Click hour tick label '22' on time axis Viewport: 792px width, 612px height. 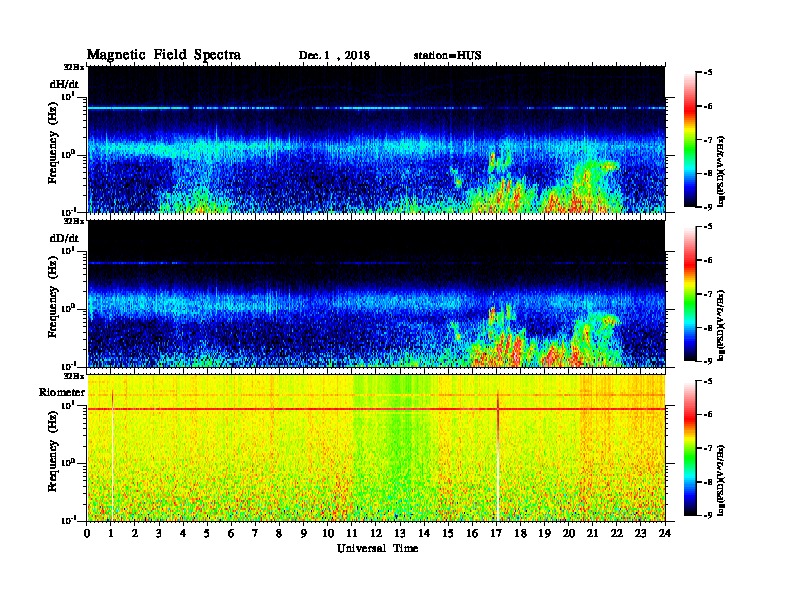(x=617, y=534)
